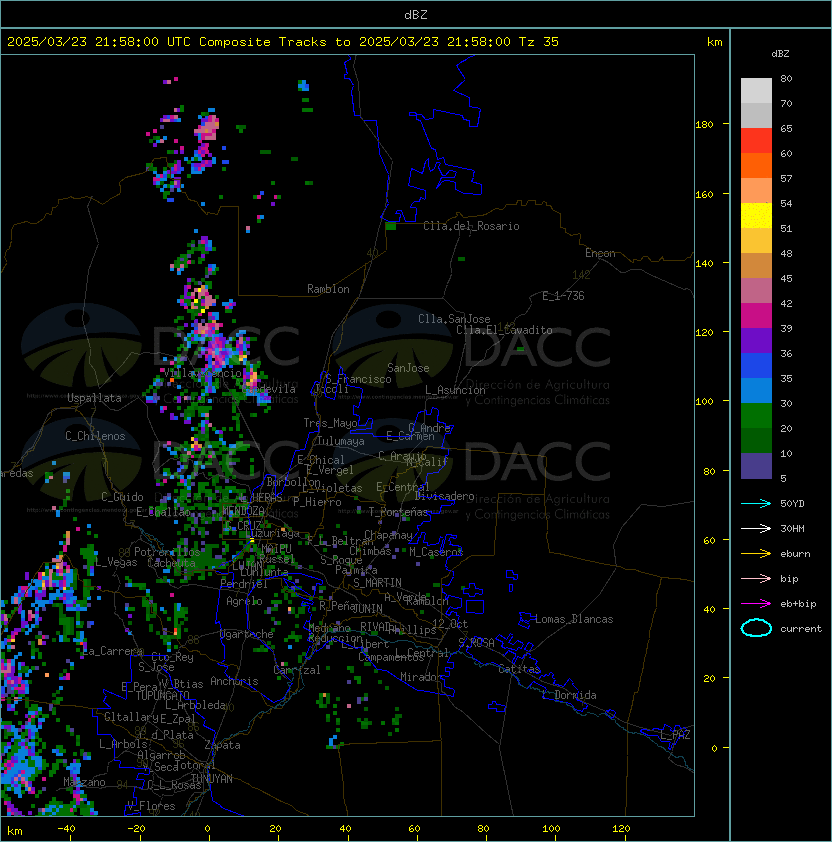The width and height of the screenshot is (832, 842).
Task: Click the '-20' km horizontal axis tick label
Action: (x=136, y=829)
